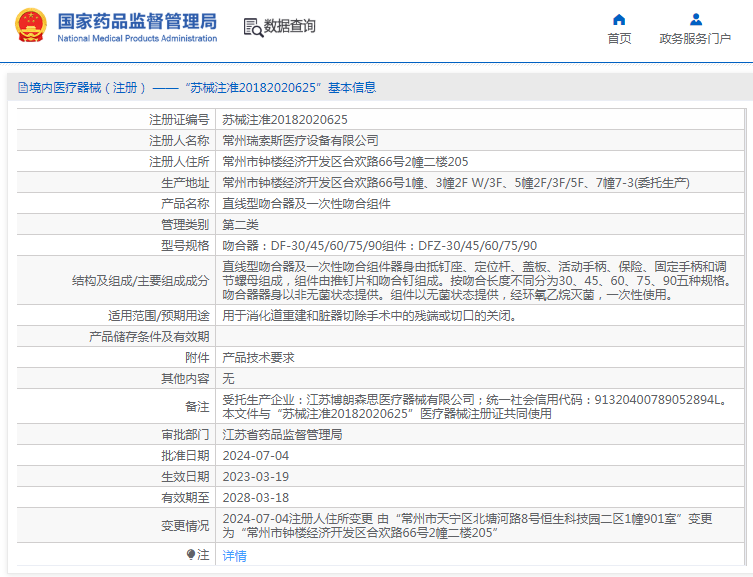This screenshot has width=753, height=577.
Task: Select 无 in 其他内容 row
Action: [228, 379]
